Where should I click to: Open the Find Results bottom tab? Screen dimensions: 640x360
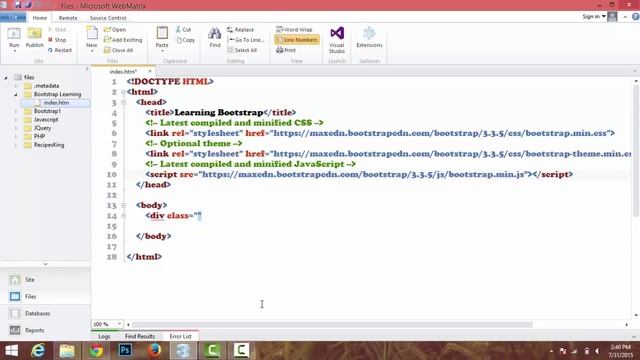(140, 336)
